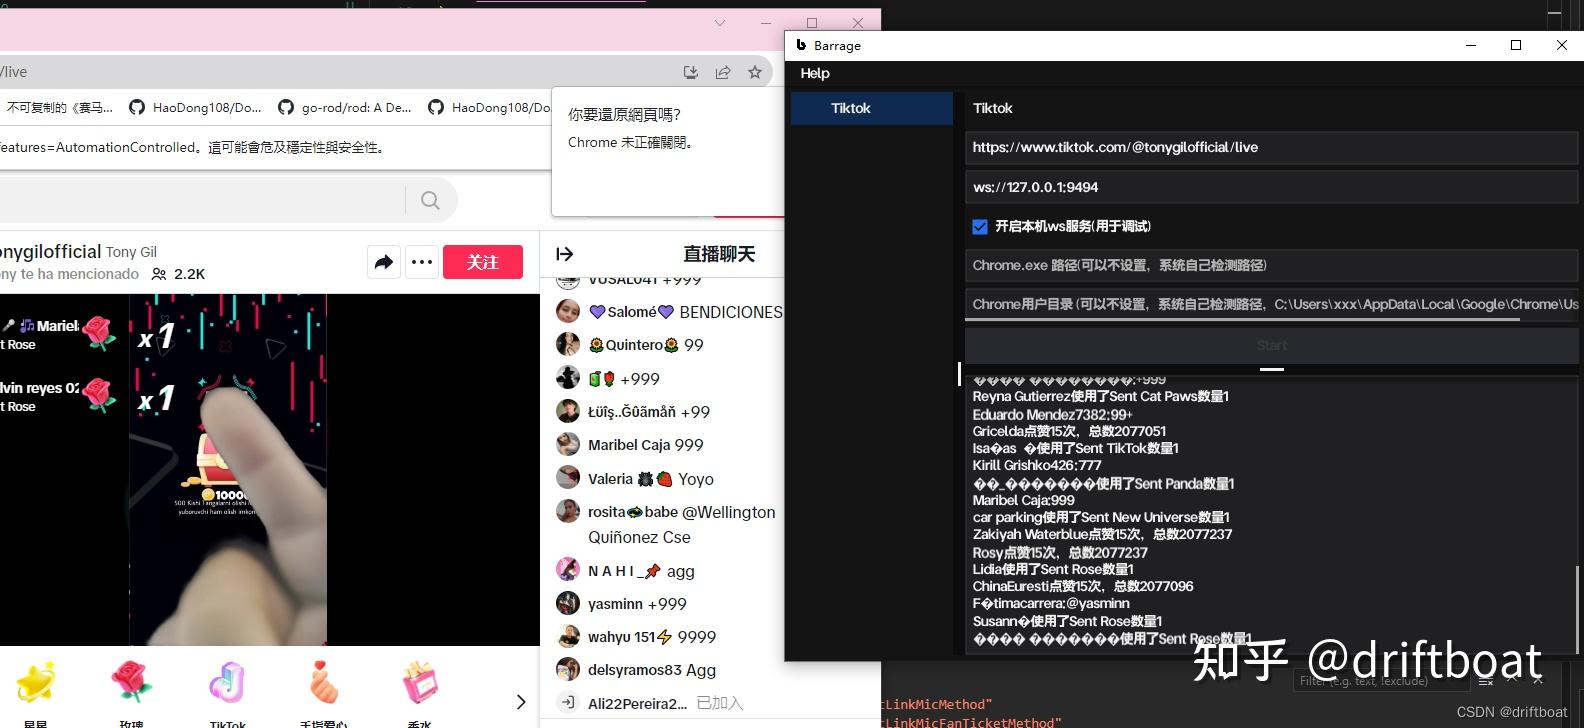Click the '2.2K' viewer count
The width and height of the screenshot is (1584, 728).
pos(189,274)
